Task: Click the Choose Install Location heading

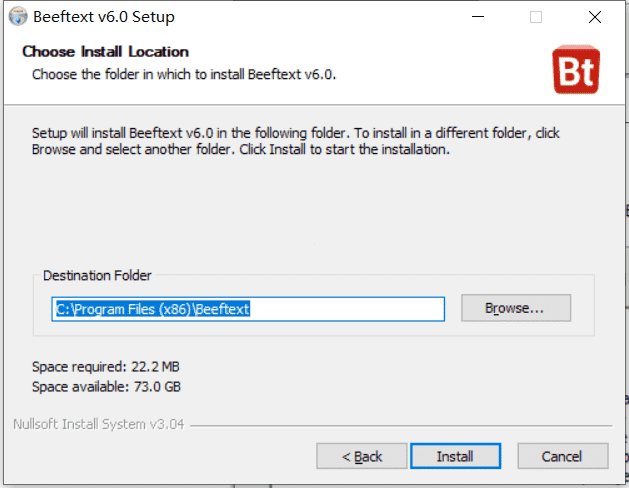Action: point(106,52)
